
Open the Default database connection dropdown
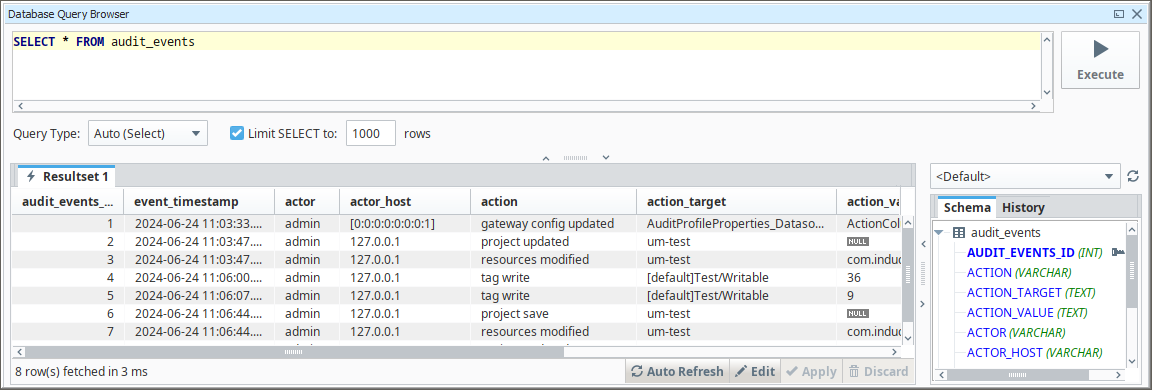[x=1025, y=176]
